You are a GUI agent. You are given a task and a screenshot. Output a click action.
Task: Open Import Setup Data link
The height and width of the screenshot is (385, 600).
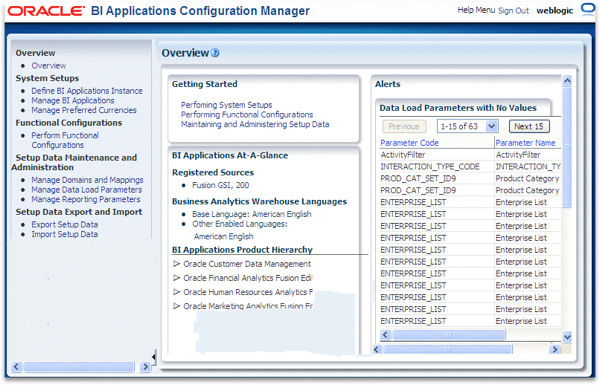tap(65, 234)
